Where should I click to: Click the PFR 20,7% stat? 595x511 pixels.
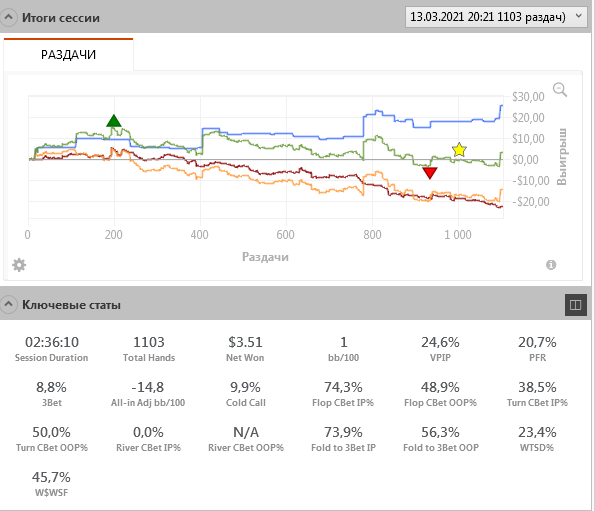(537, 349)
